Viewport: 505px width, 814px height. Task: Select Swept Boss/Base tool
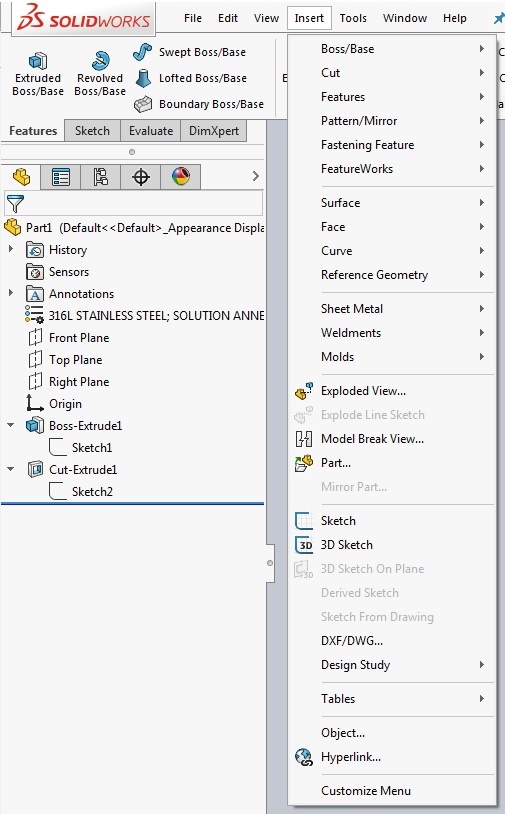coord(189,52)
